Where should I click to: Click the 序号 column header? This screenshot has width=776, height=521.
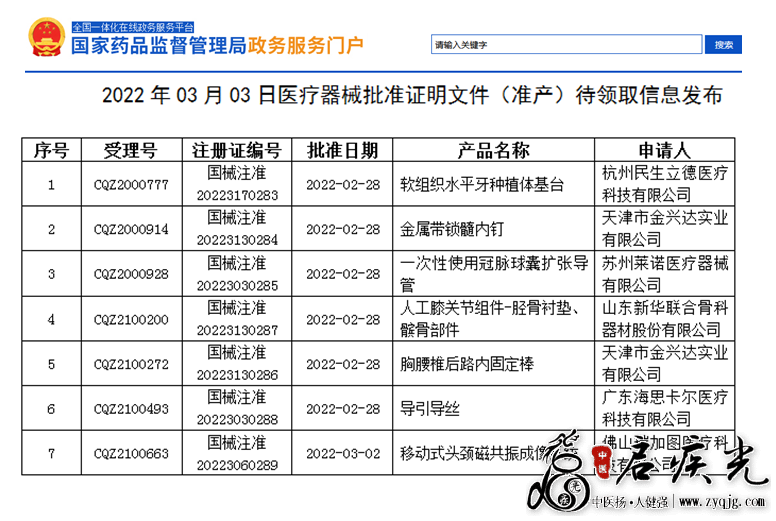(x=51, y=150)
